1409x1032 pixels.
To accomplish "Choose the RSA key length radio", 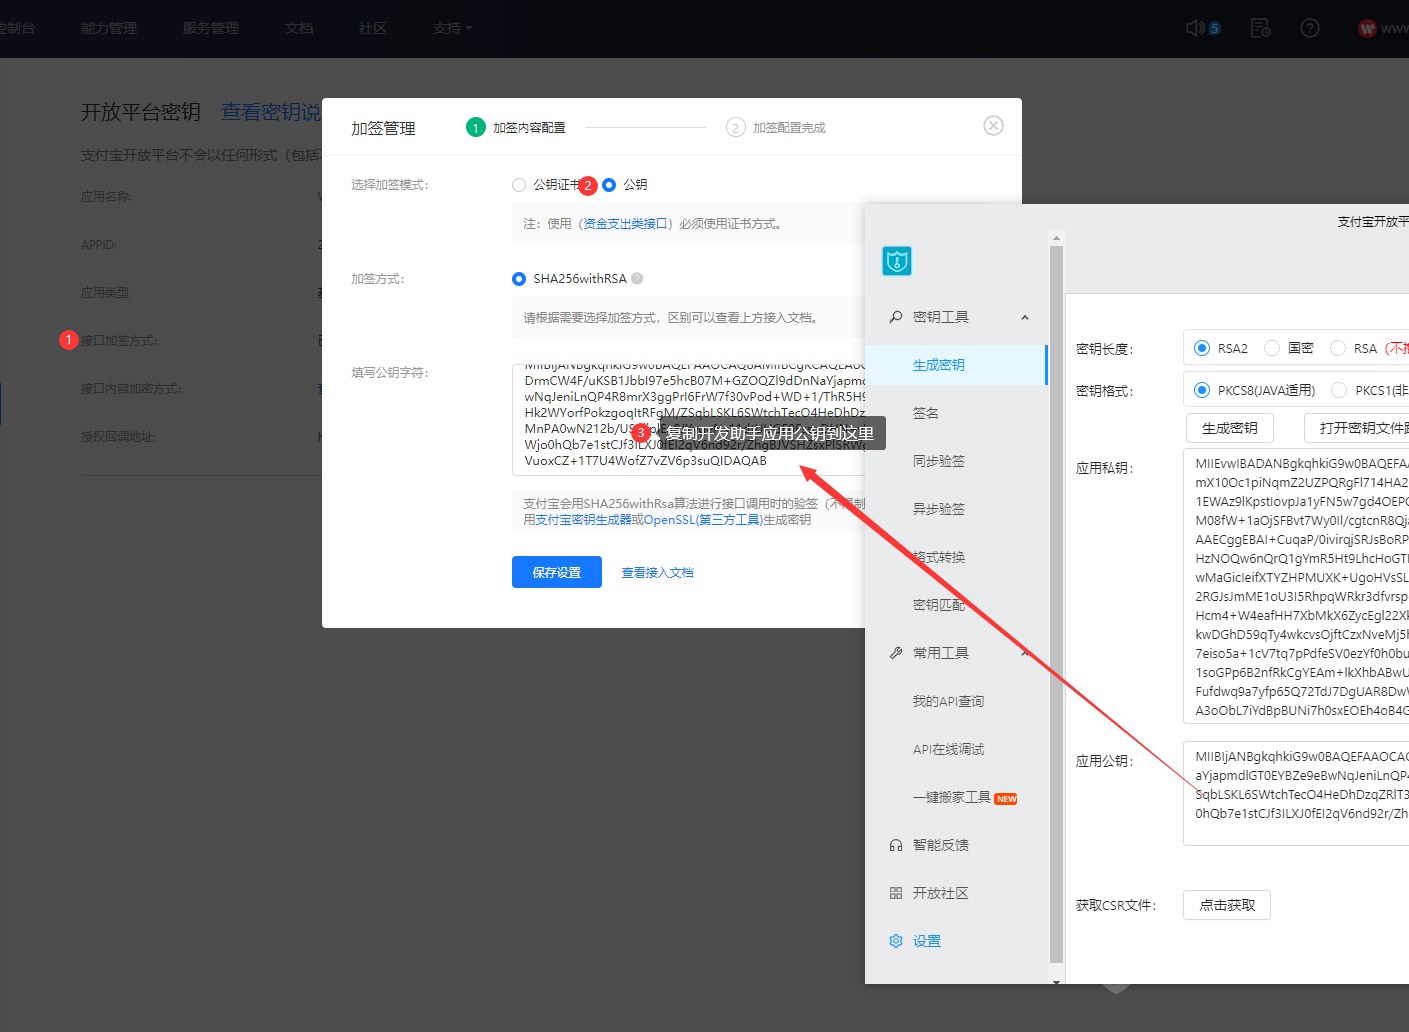I will click(x=1338, y=348).
